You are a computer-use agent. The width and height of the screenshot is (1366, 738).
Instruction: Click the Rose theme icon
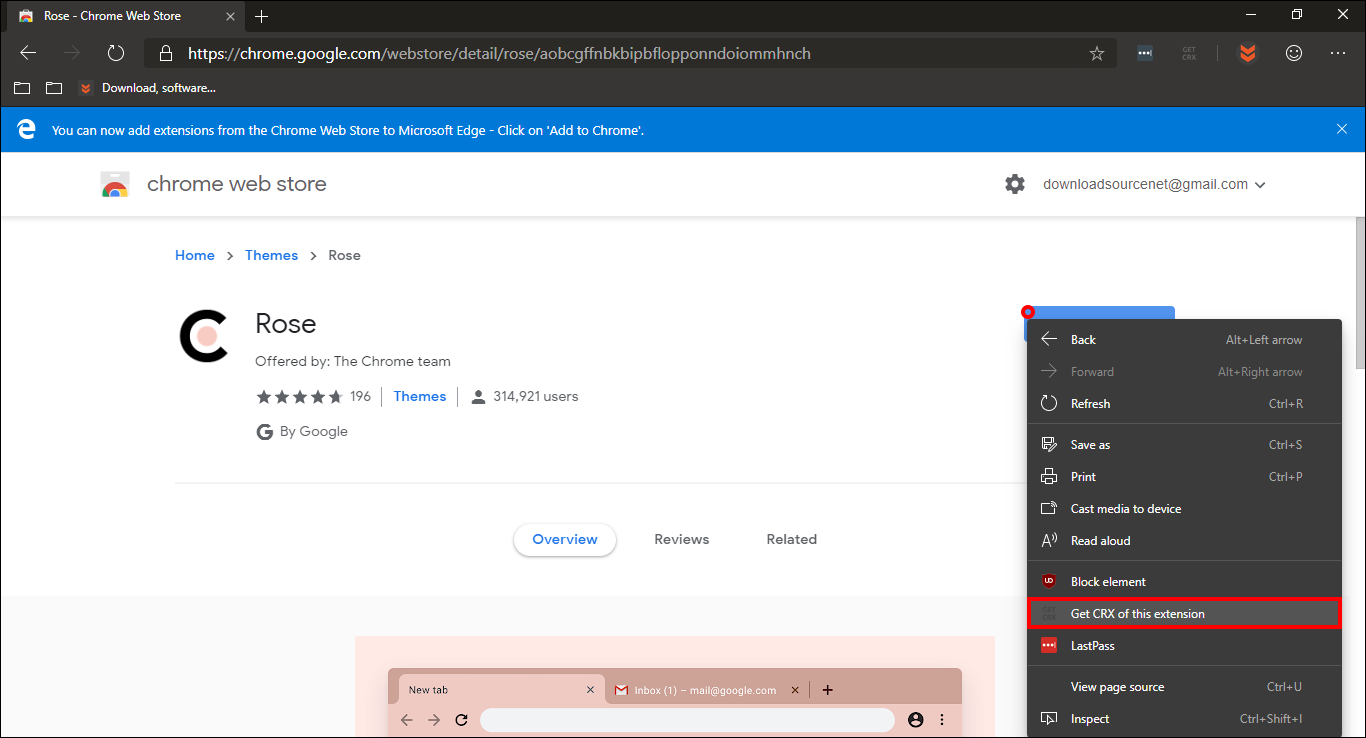[206, 335]
